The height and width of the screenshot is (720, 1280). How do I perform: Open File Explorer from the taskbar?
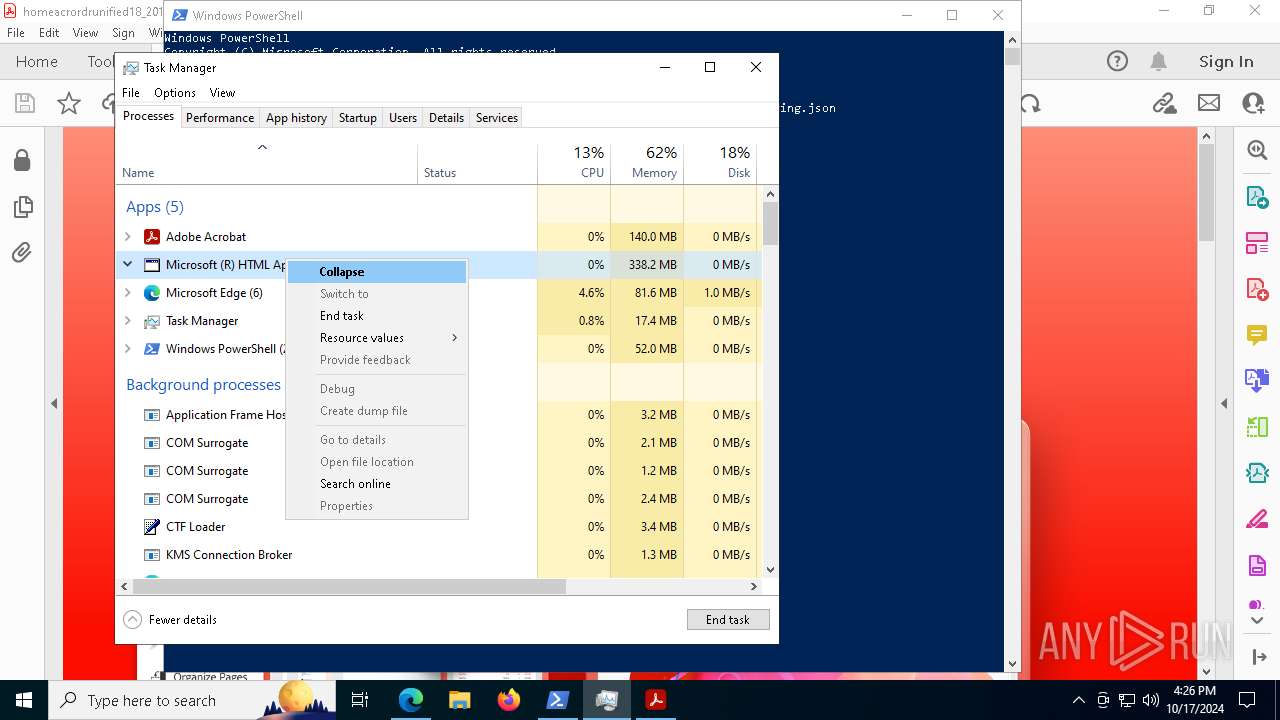[460, 700]
